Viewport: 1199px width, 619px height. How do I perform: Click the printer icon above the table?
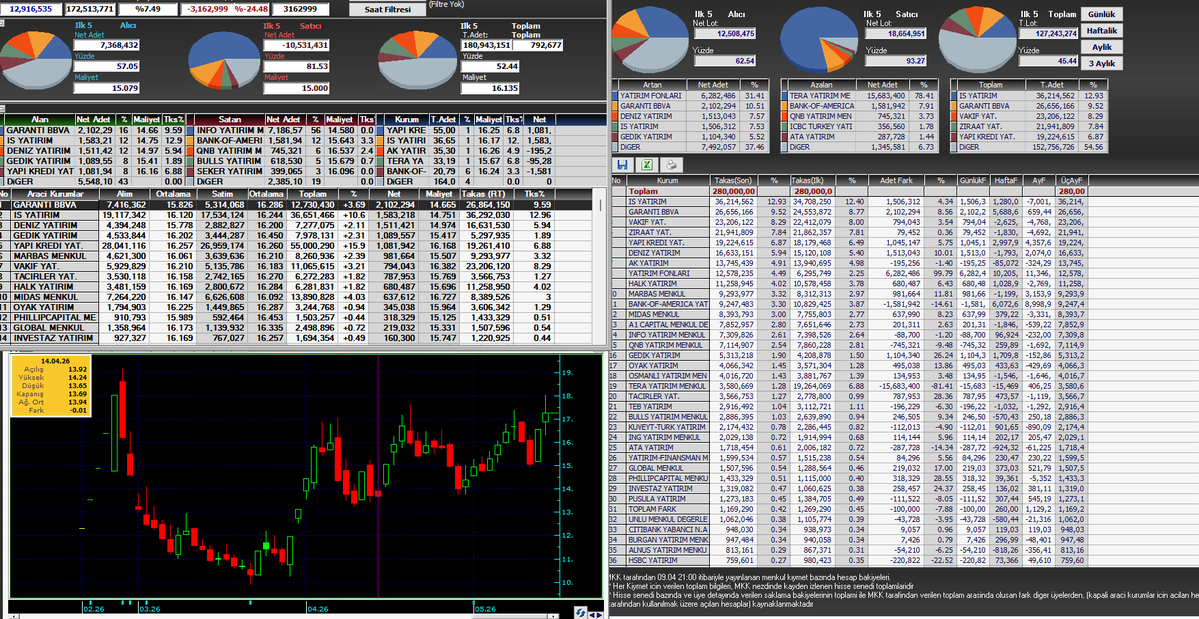pyautogui.click(x=671, y=164)
